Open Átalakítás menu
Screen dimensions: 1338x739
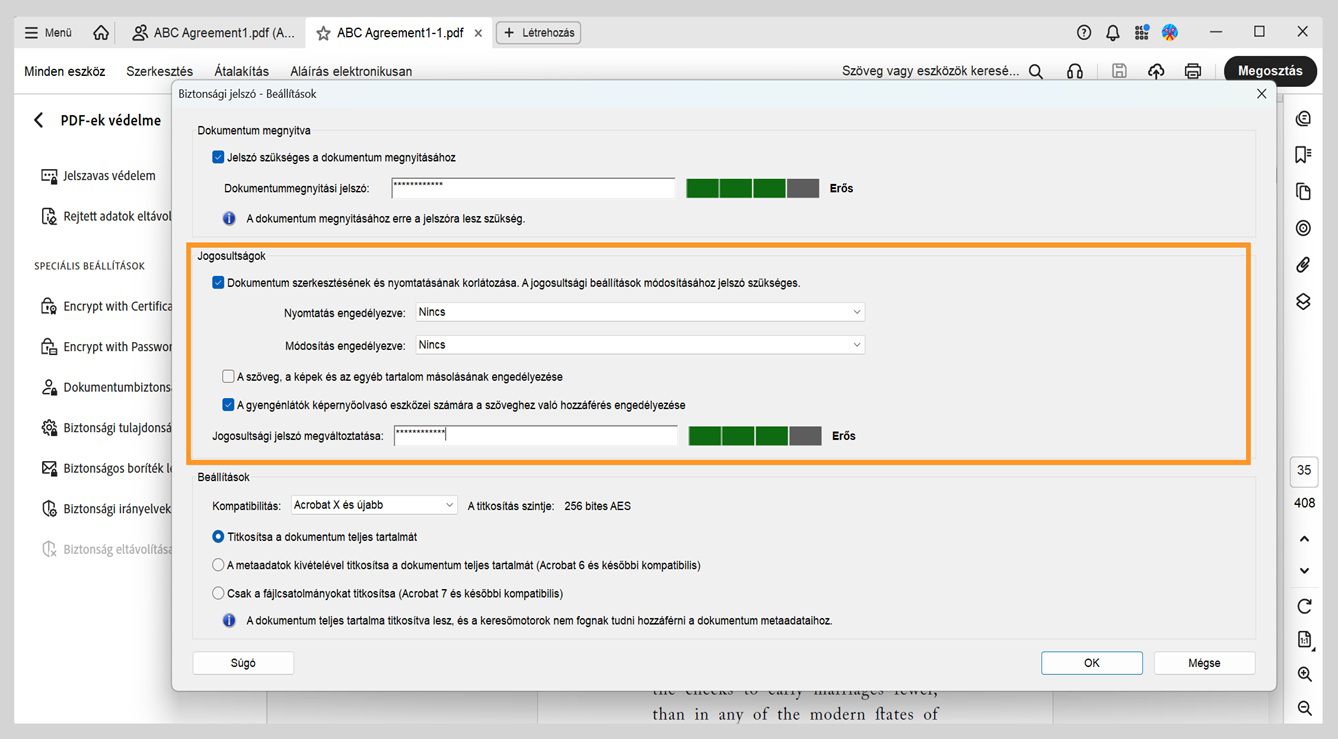242,71
